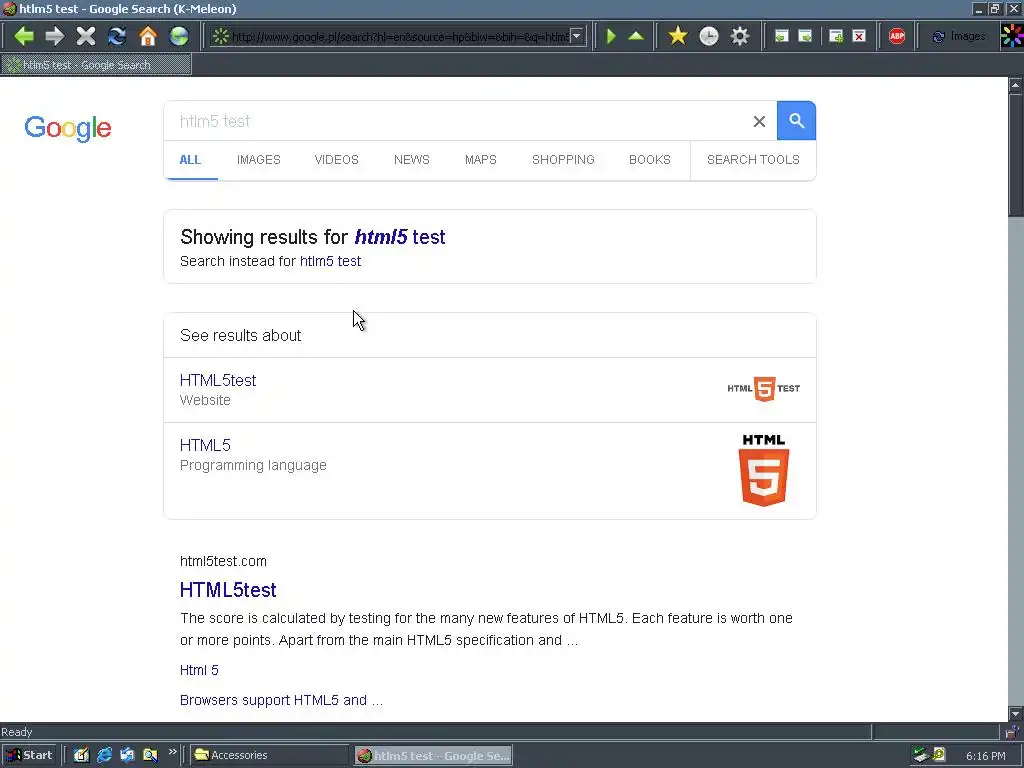
Task: Click the K-Meleon taskbar button
Action: (x=434, y=756)
